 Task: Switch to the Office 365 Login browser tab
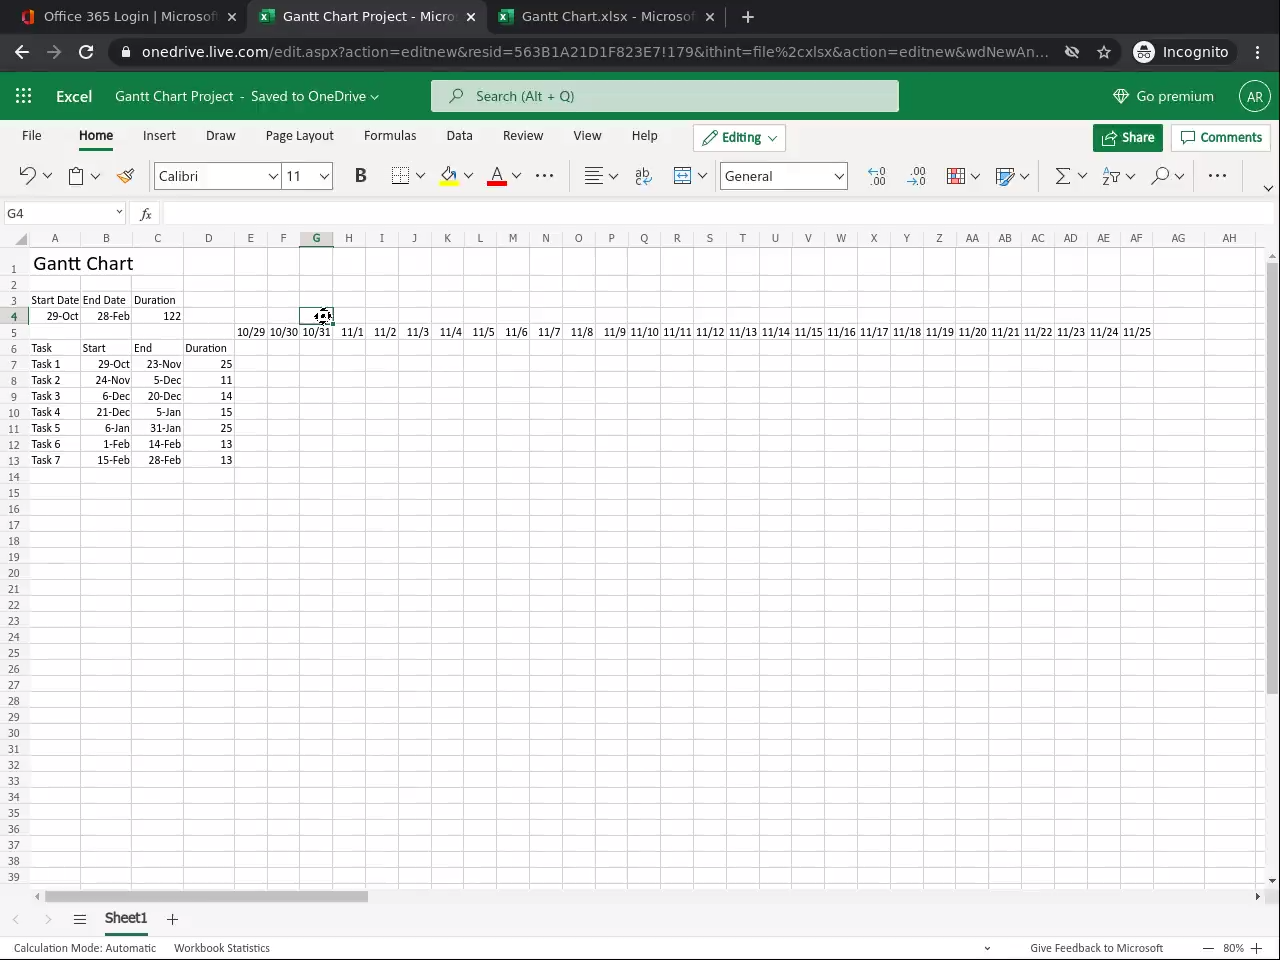(x=130, y=17)
